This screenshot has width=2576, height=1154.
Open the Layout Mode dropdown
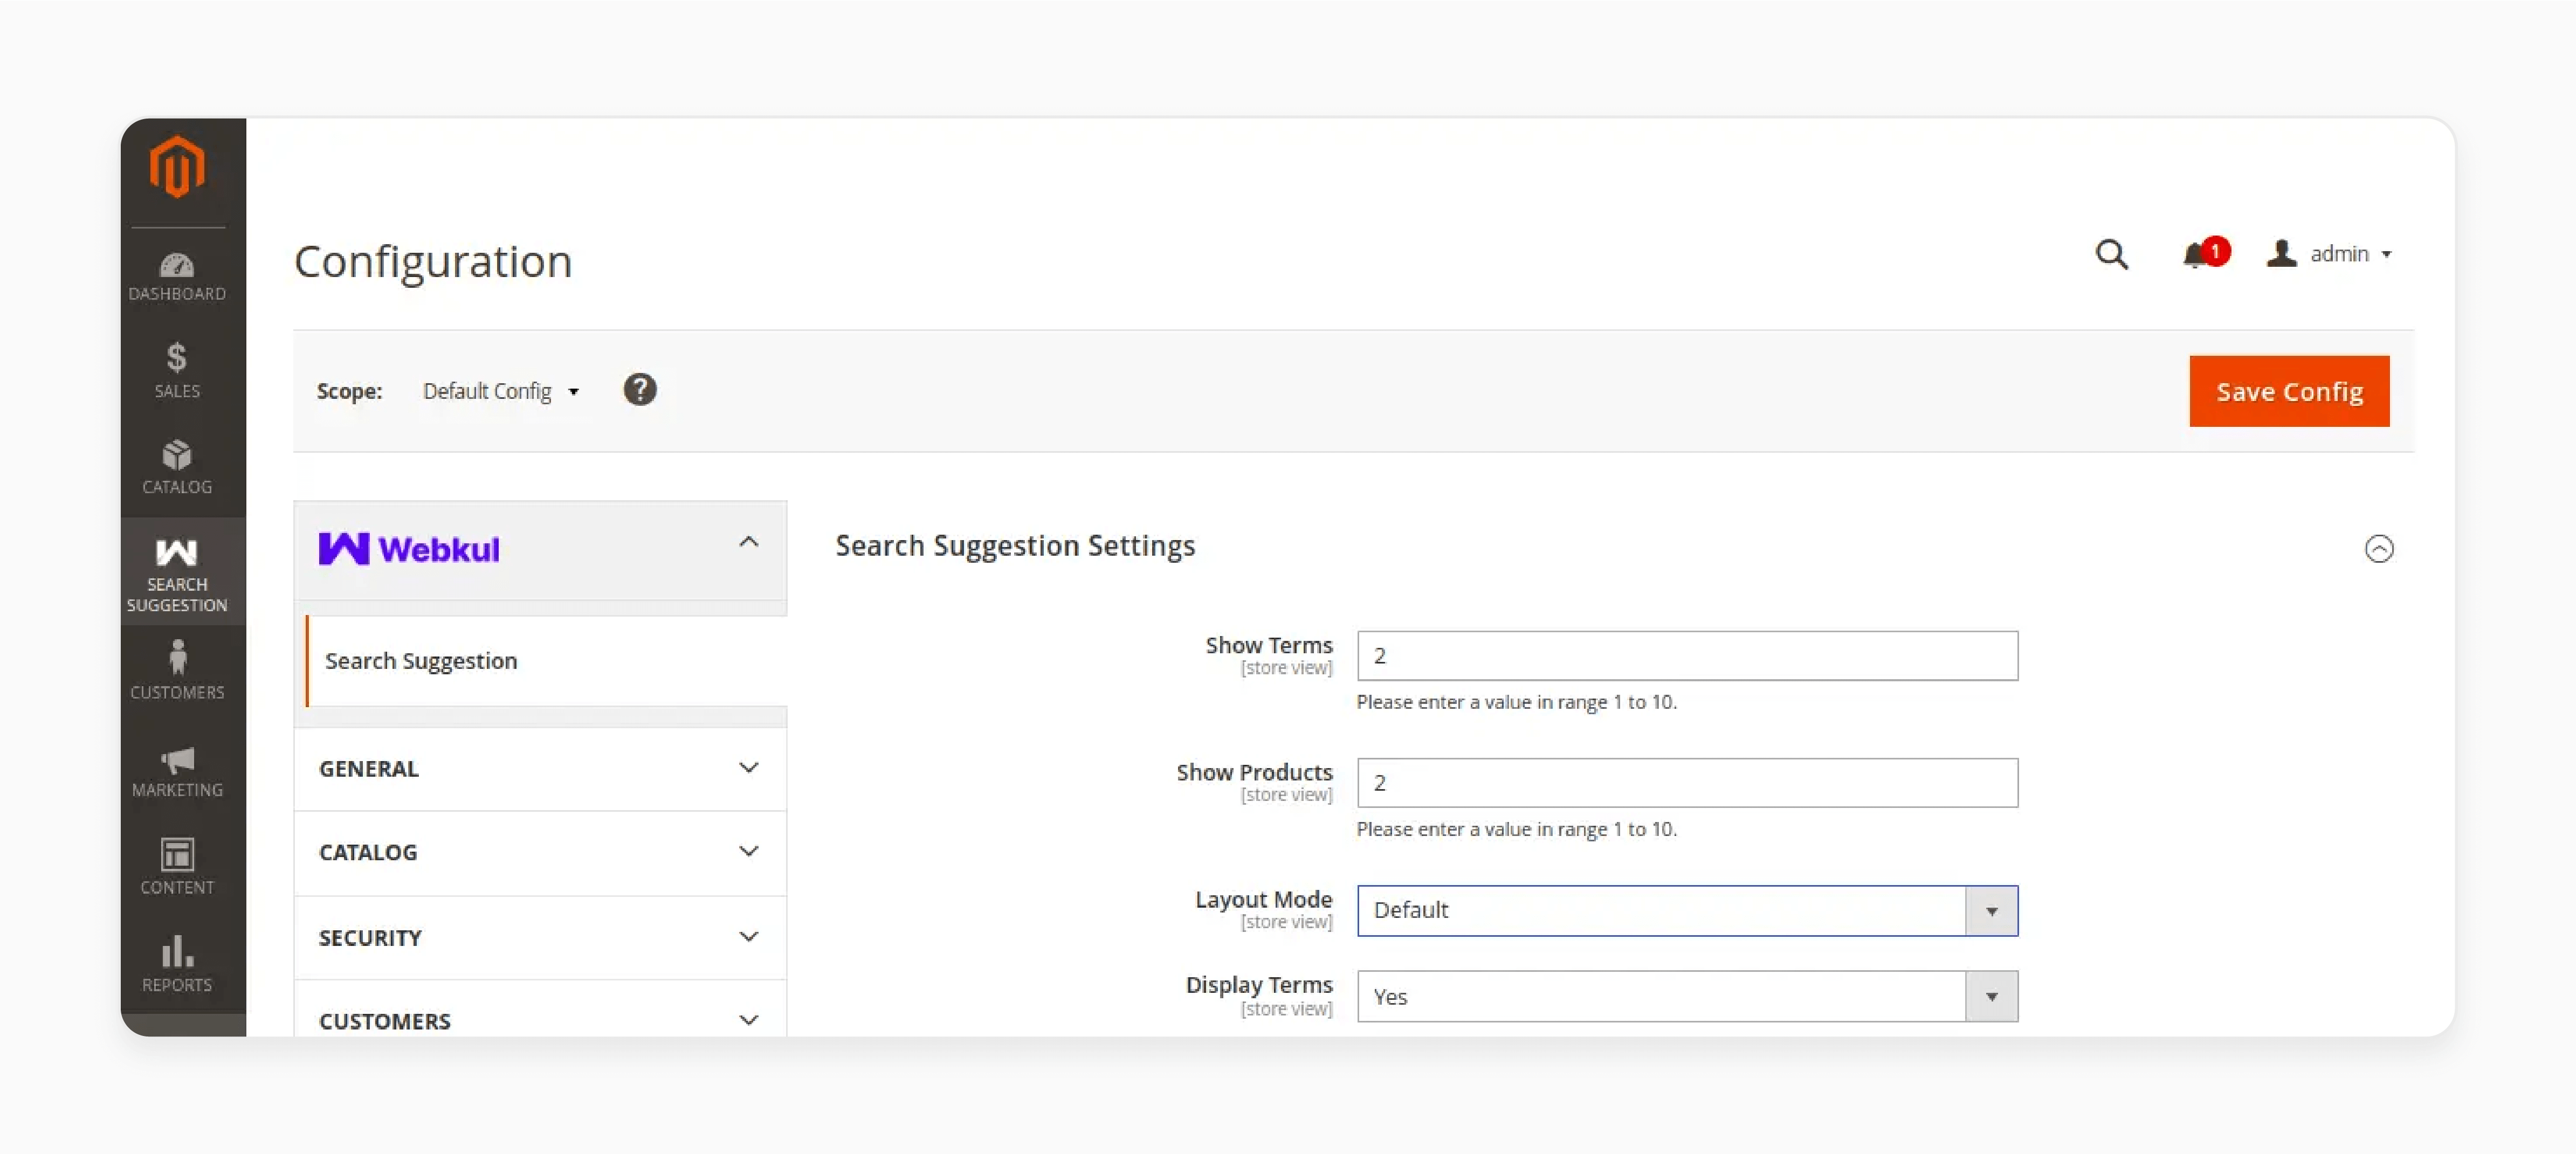pos(1687,910)
